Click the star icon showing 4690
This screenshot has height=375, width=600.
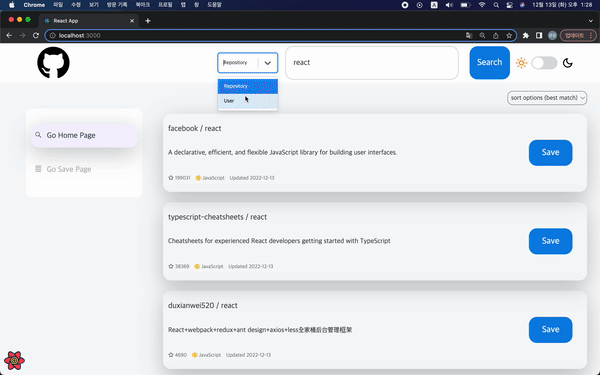[x=171, y=355]
